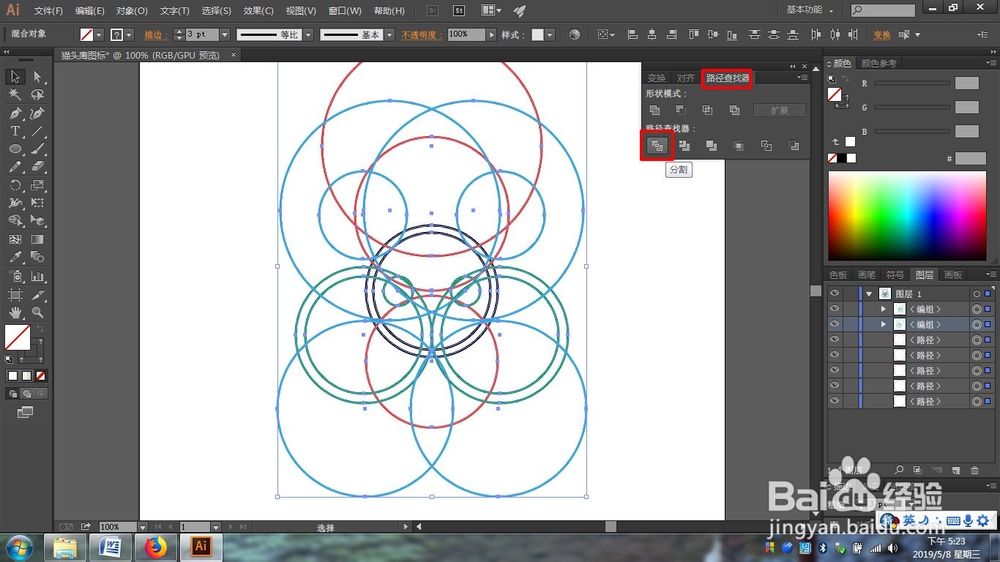Select the Artboard tool
Viewport: 1000px width, 562px height.
pyautogui.click(x=15, y=295)
